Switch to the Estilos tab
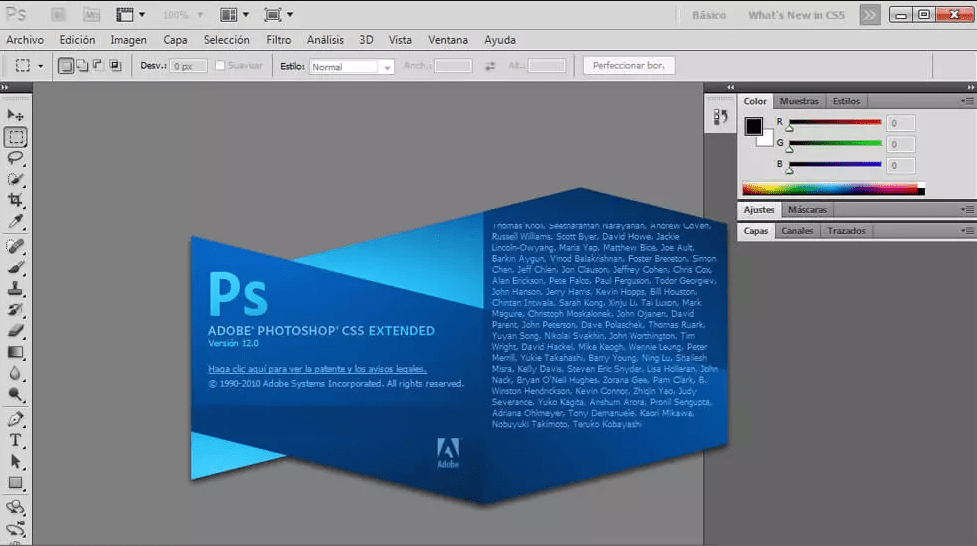This screenshot has width=977, height=546. click(x=846, y=101)
